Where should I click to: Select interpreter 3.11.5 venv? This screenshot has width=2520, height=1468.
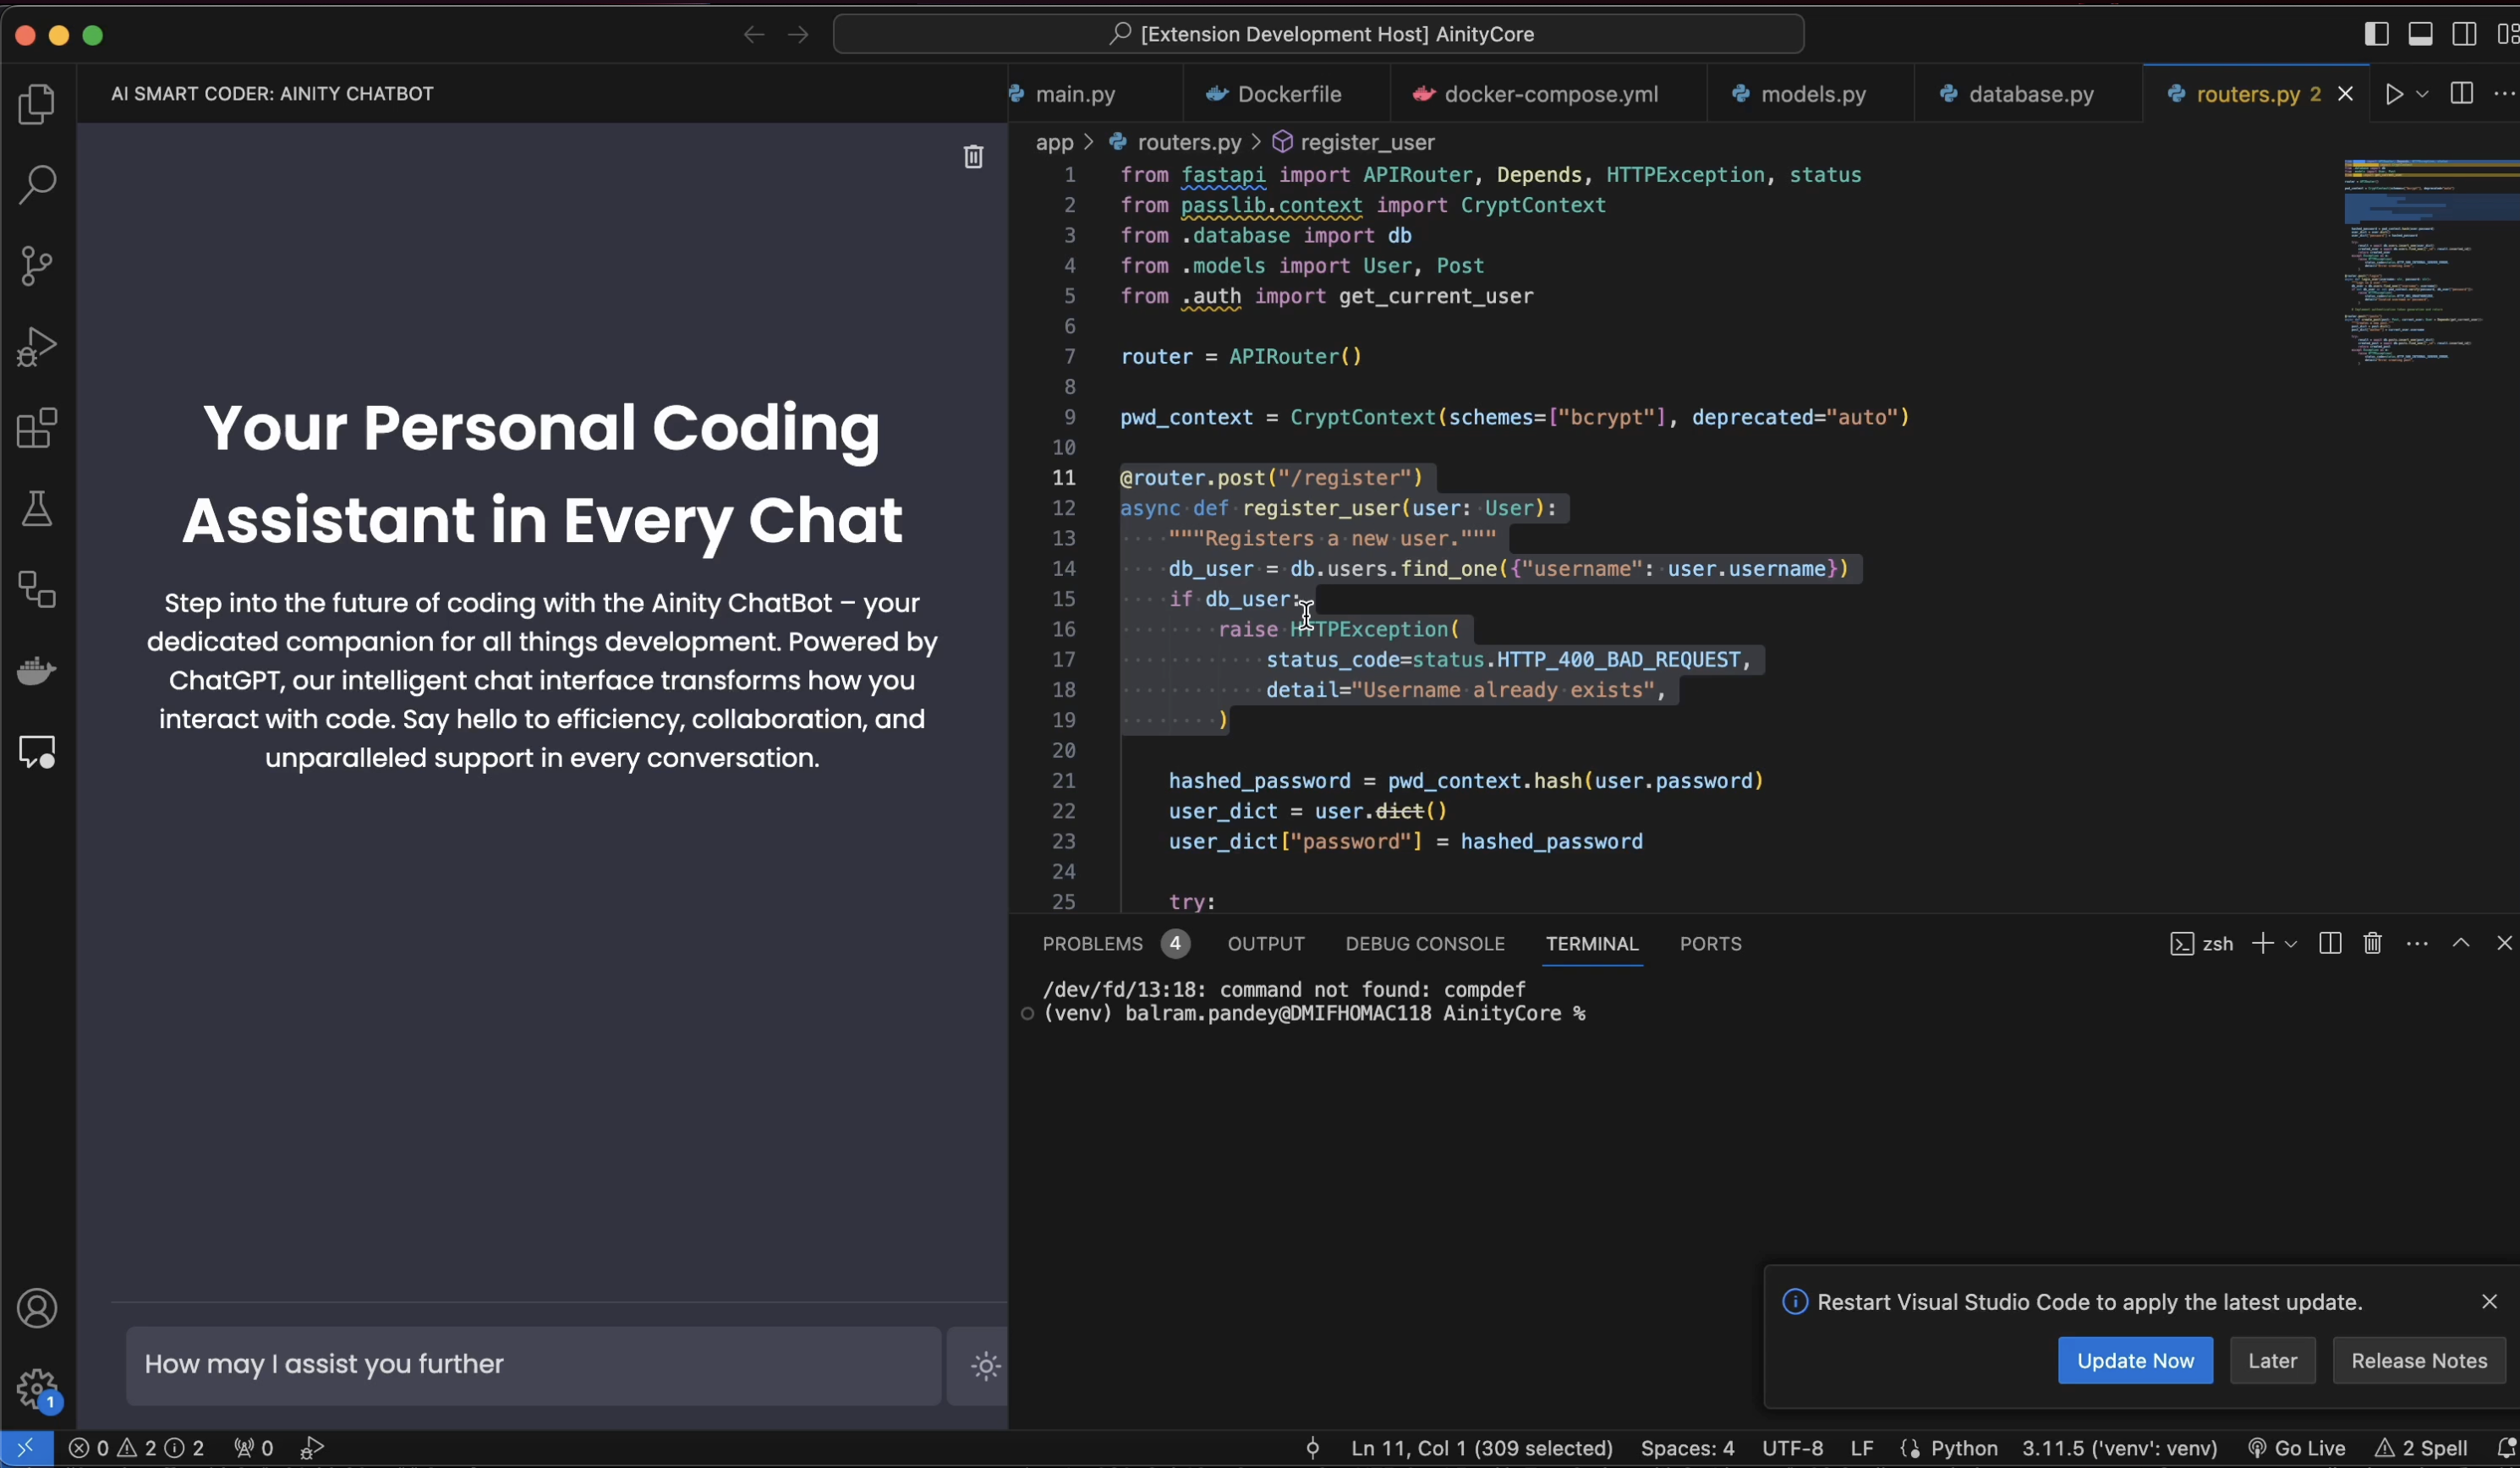(x=2120, y=1448)
